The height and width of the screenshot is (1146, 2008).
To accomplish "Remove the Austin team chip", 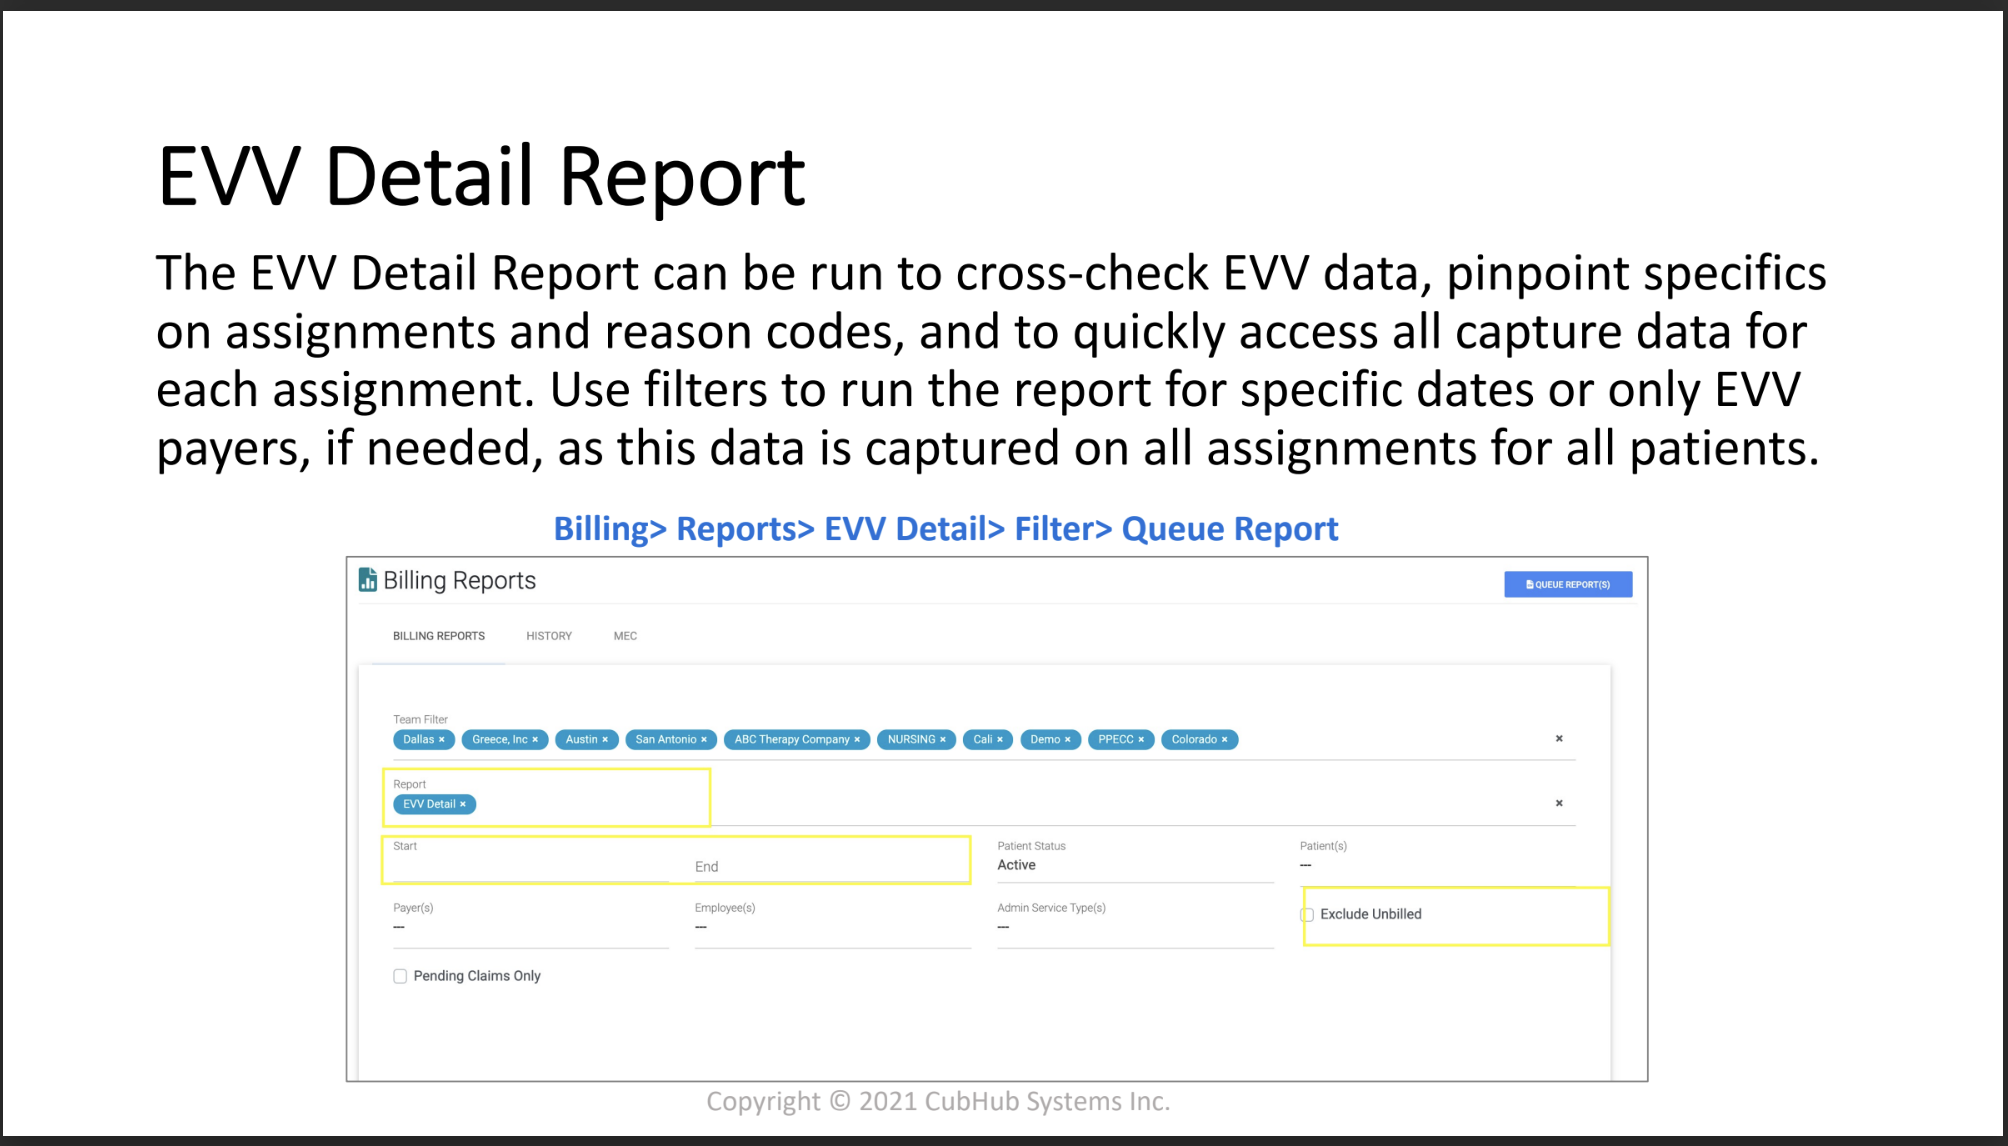I will [605, 740].
